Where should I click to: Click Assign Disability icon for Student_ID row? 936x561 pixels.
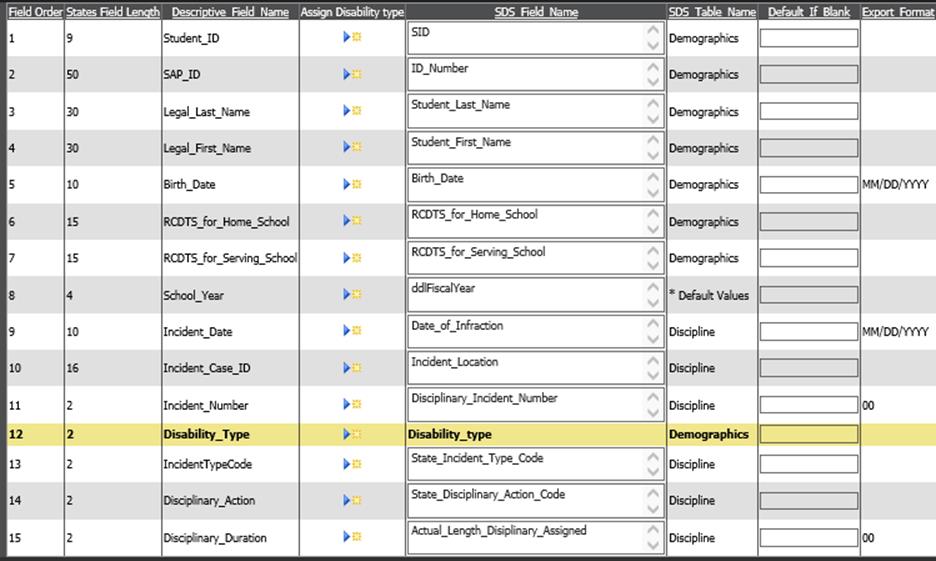[x=352, y=37]
